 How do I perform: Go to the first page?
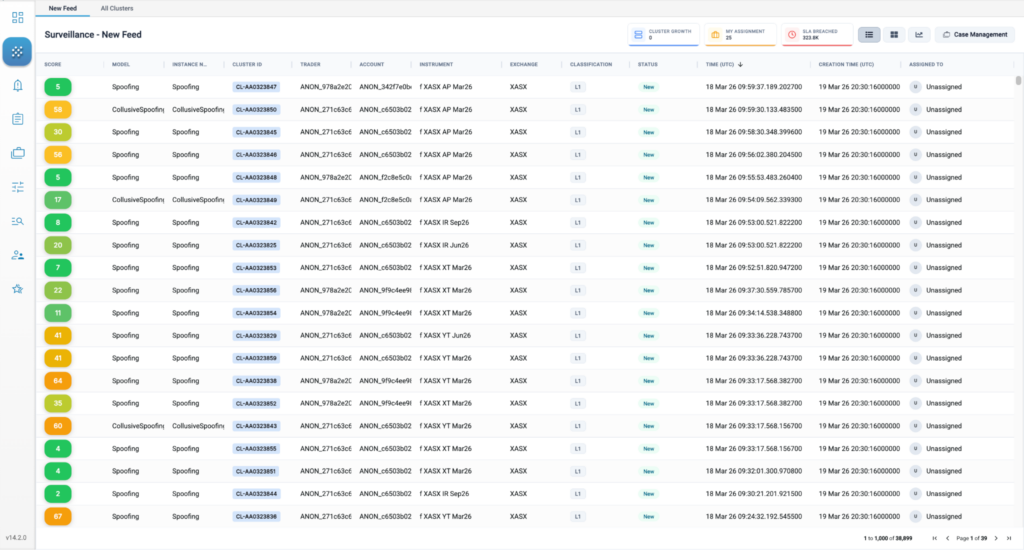tap(935, 538)
